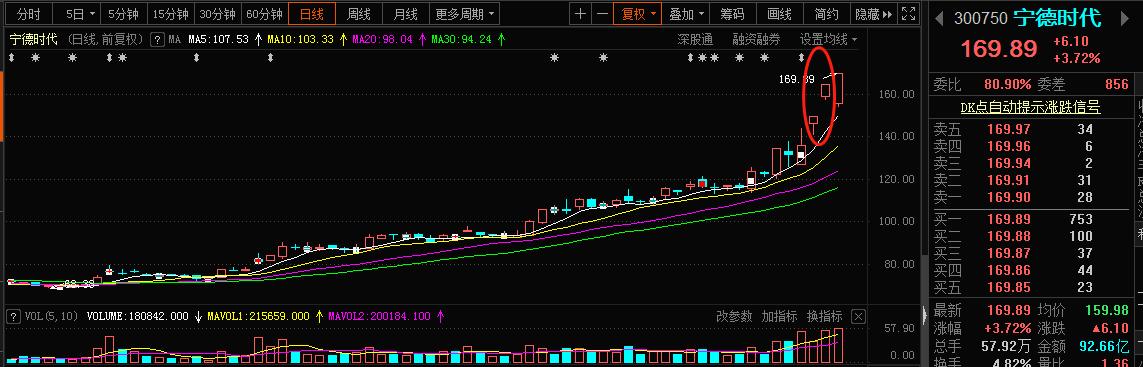Screen dimensions: 1143x367
Task: Select the 60分钟 period tab
Action: 264,13
